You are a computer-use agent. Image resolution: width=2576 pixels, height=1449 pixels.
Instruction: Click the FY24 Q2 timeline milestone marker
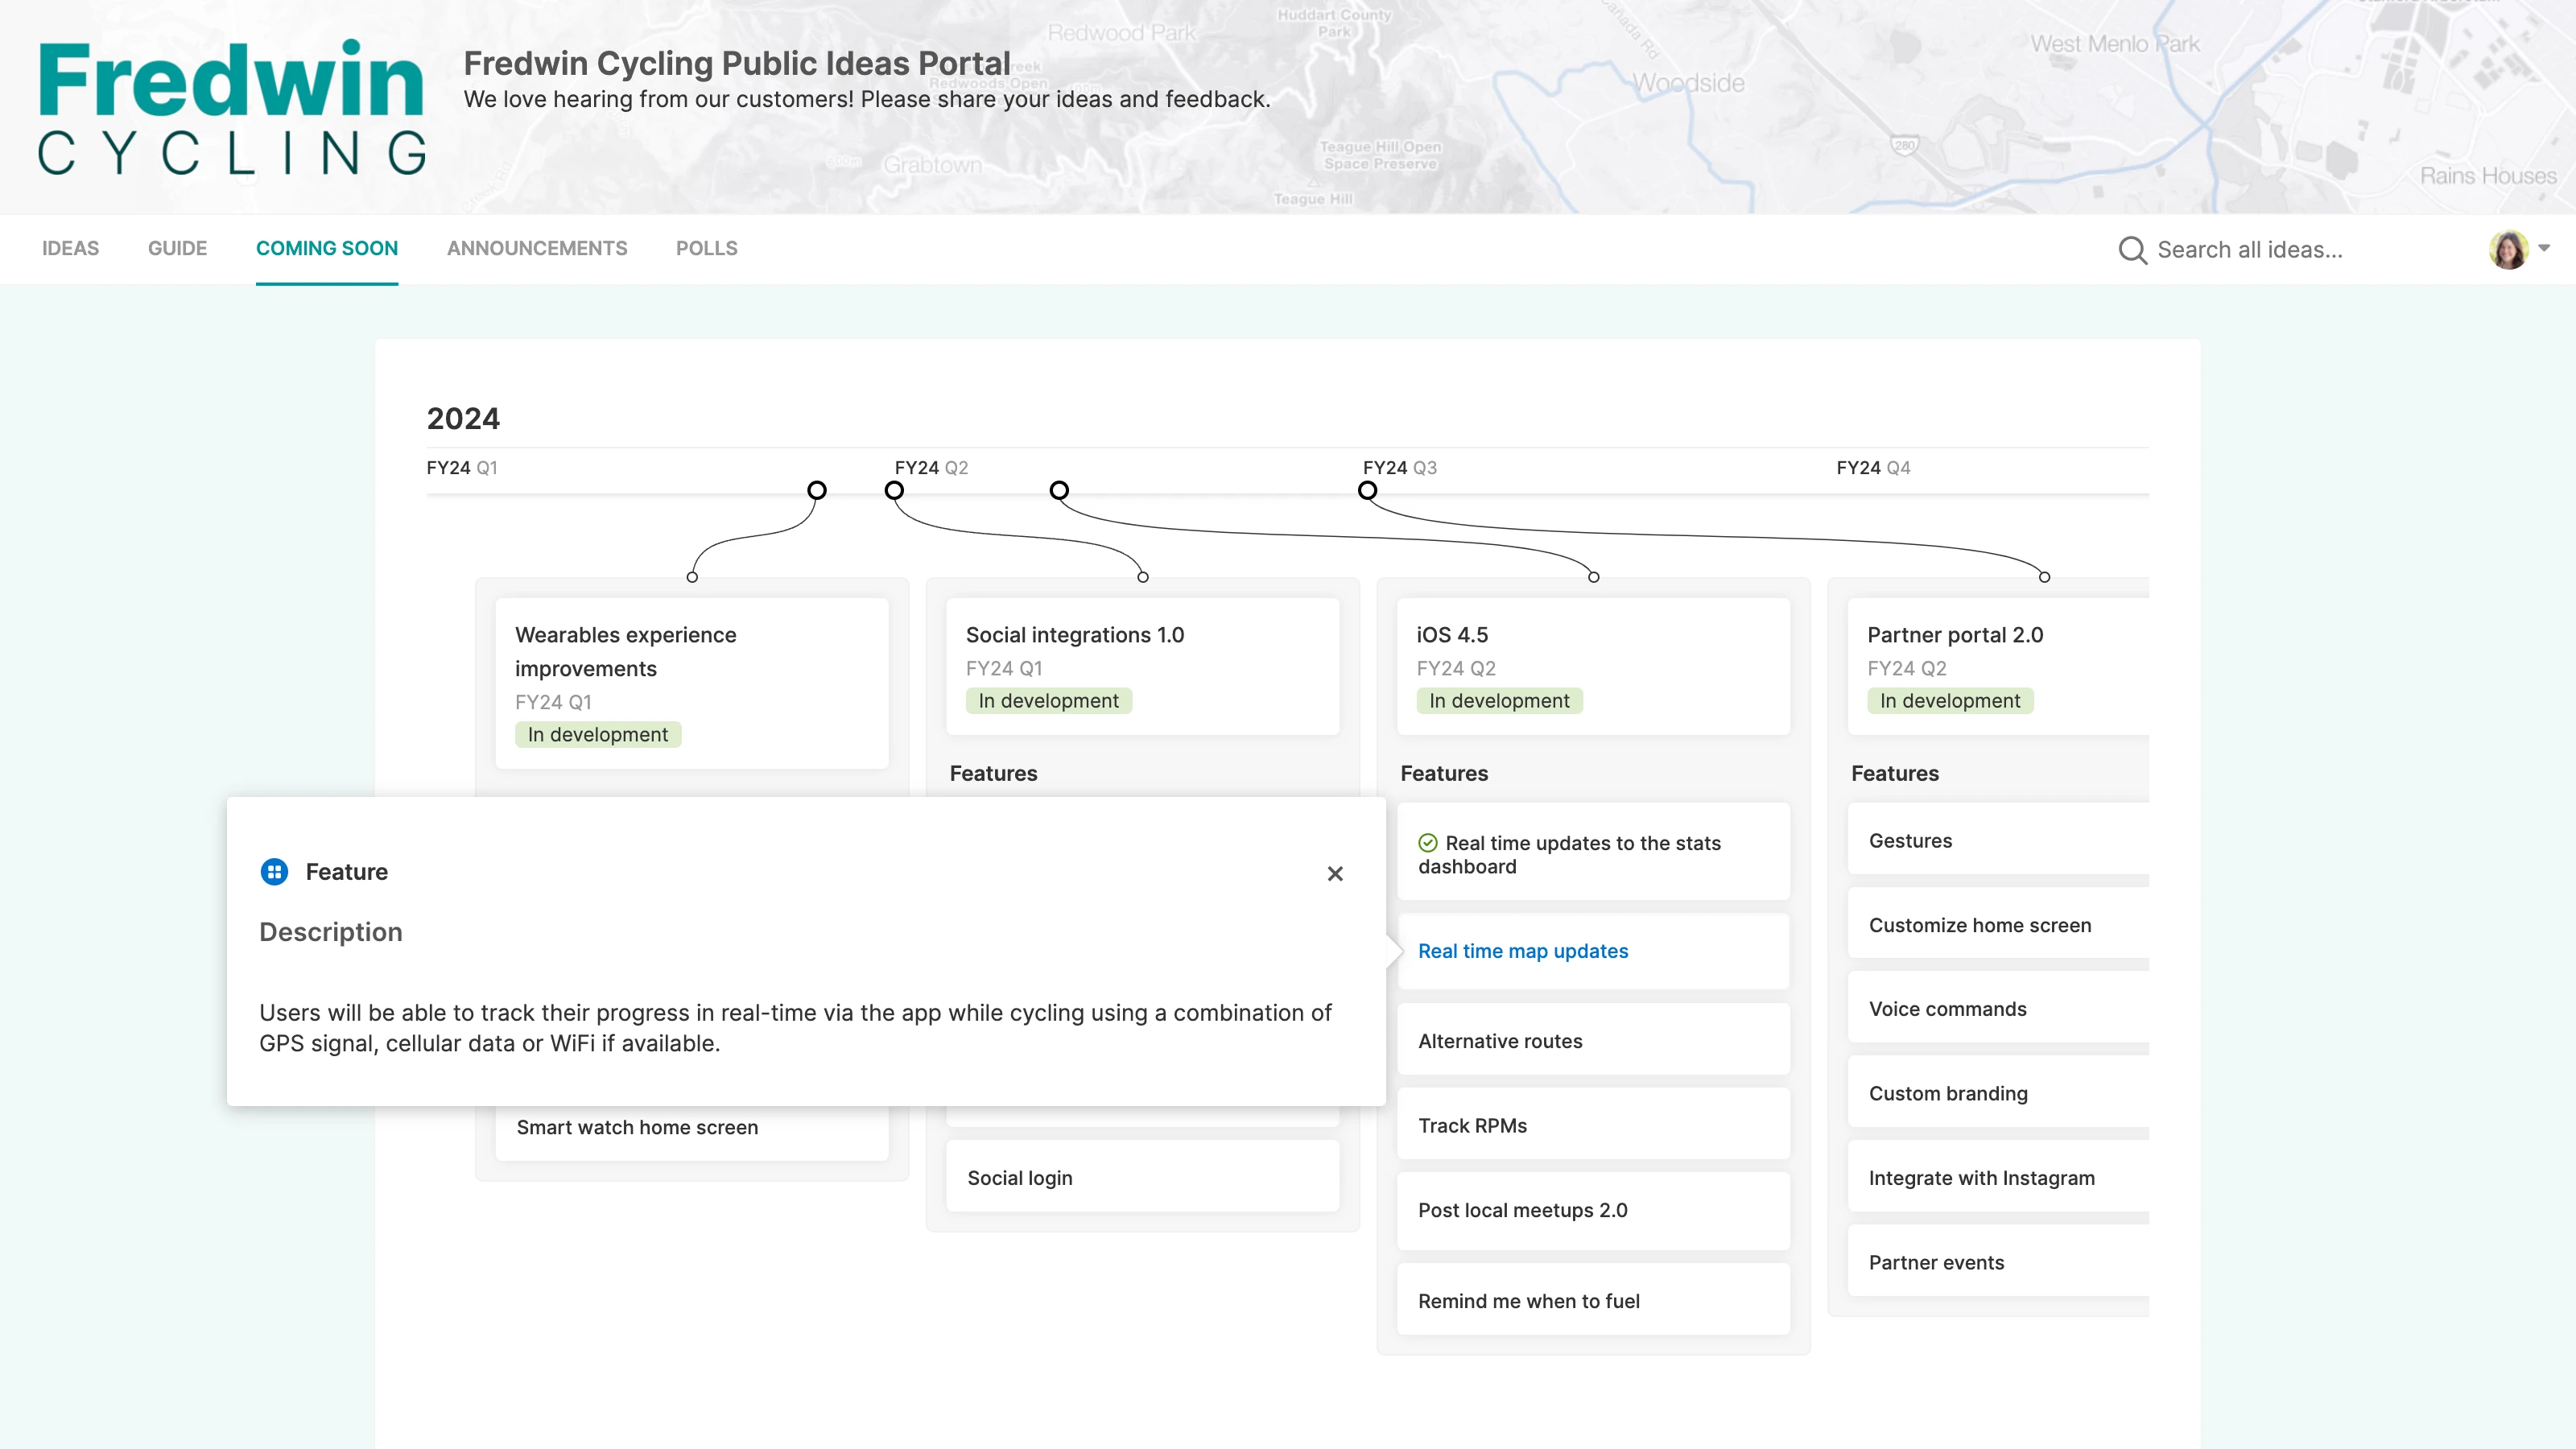tap(894, 491)
